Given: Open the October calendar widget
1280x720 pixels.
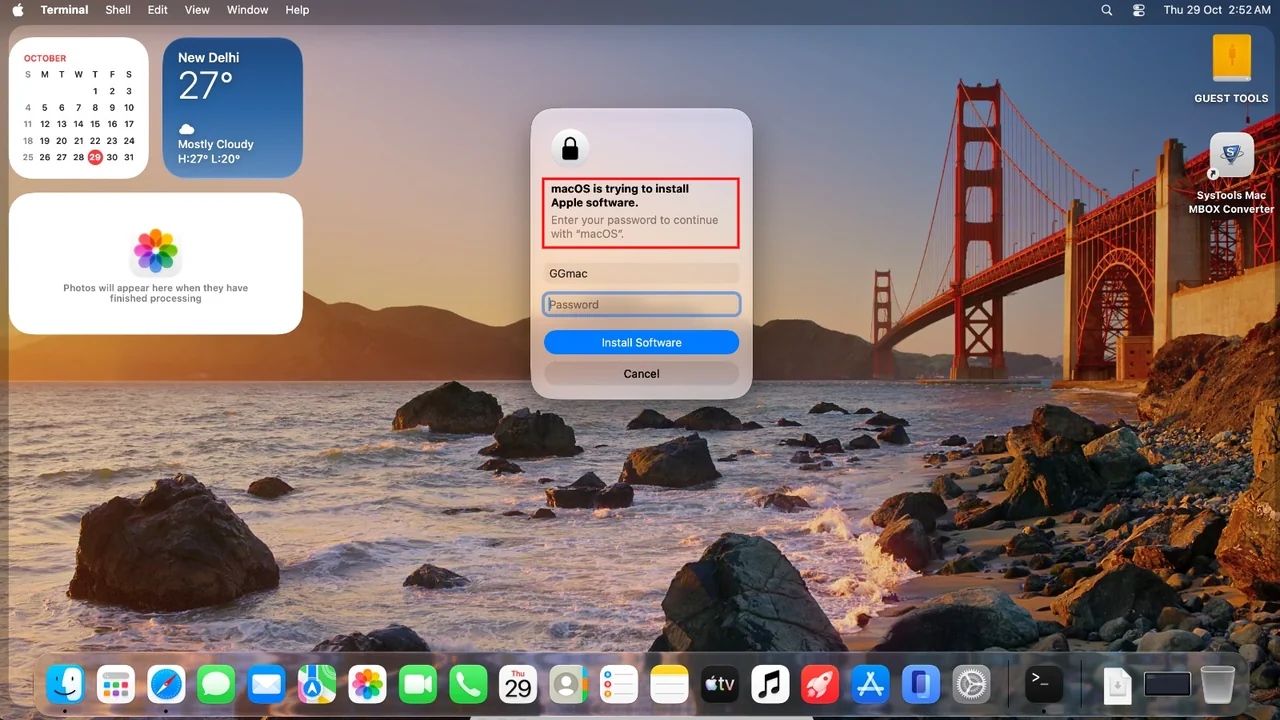Looking at the screenshot, I should click(79, 108).
